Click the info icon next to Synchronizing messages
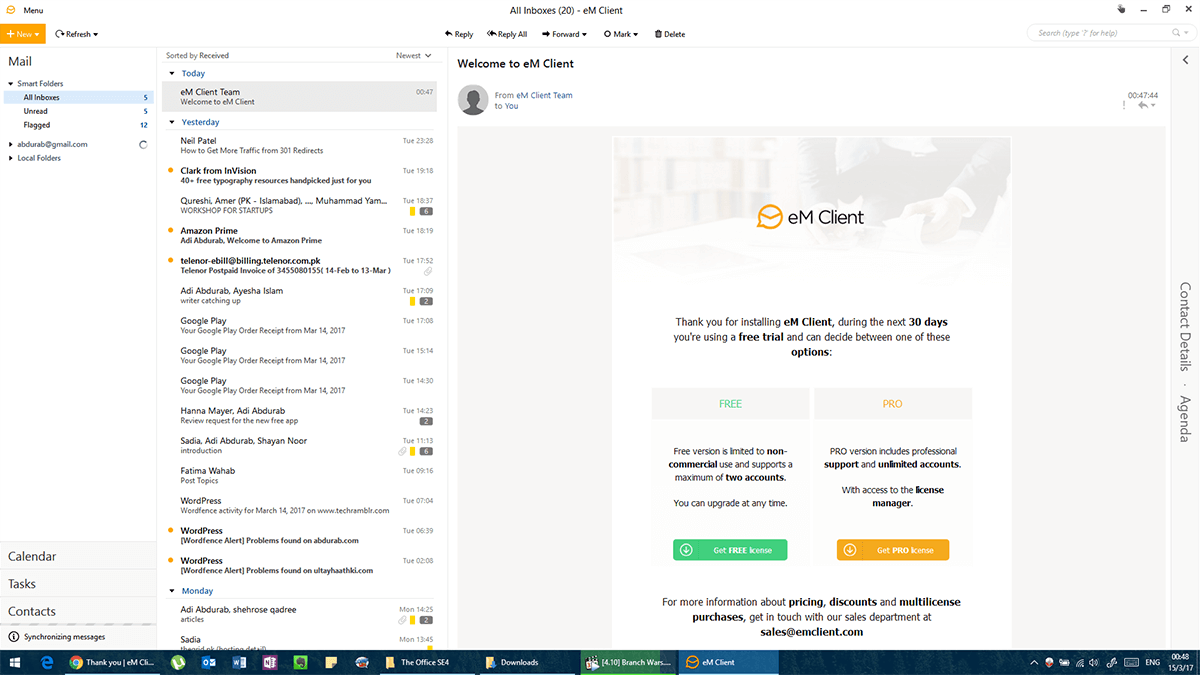1200x675 pixels. click(14, 637)
